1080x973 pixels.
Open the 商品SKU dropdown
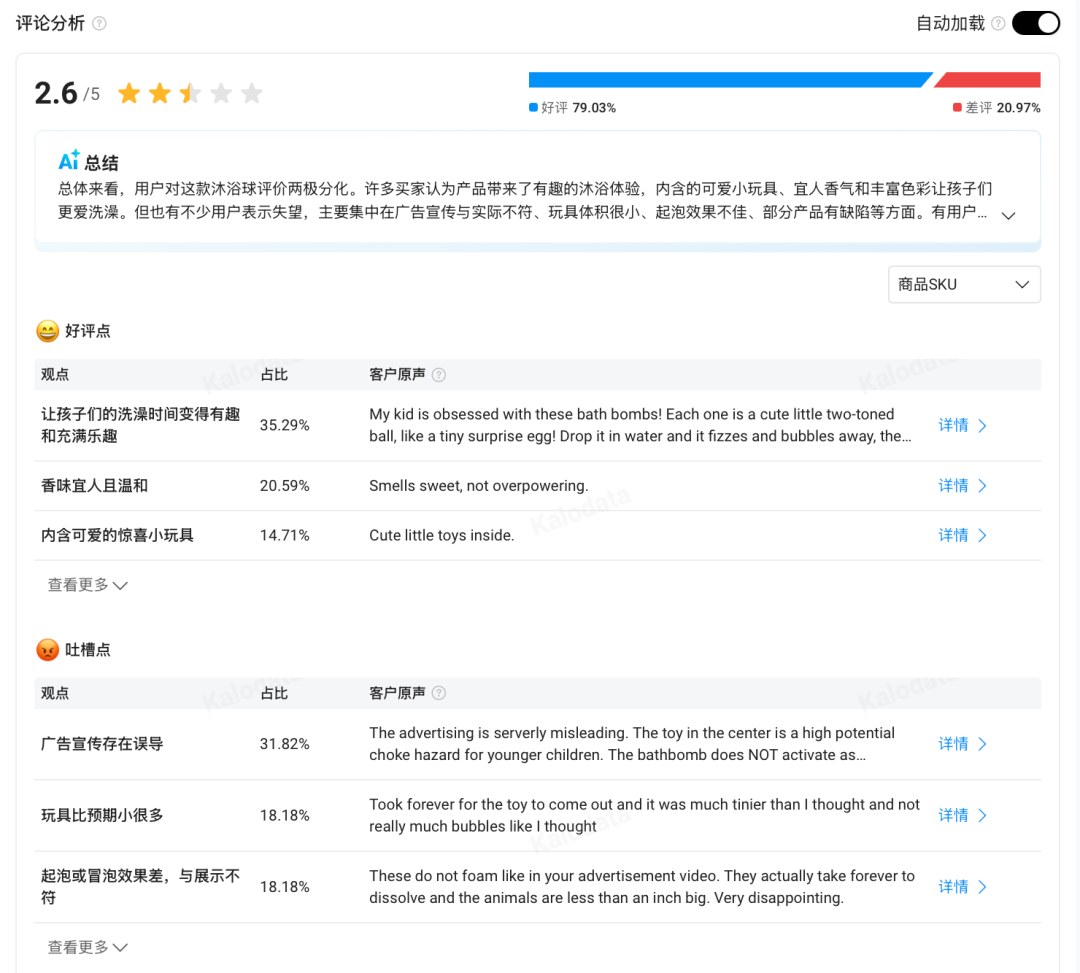[963, 284]
